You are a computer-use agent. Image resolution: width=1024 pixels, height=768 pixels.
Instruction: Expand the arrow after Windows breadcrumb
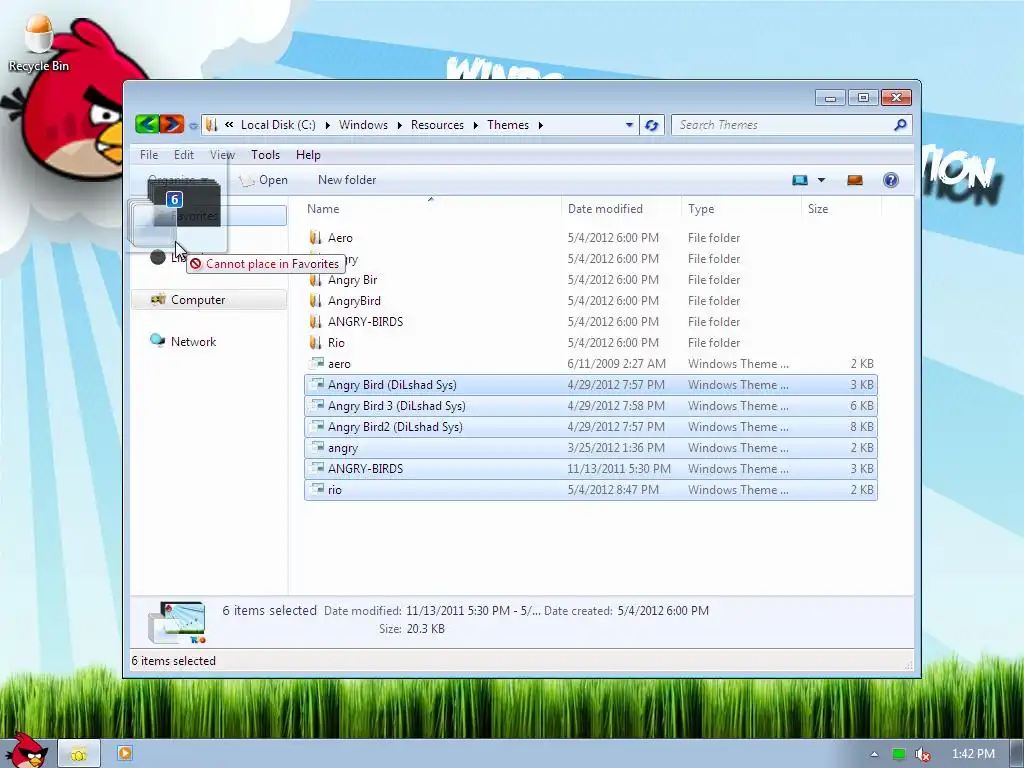(399, 125)
